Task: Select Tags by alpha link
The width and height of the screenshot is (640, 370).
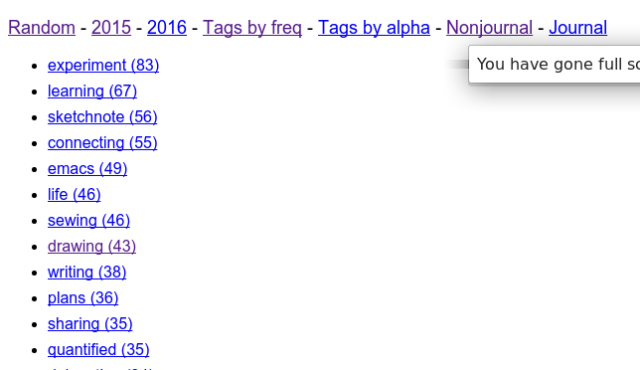Action: (x=374, y=28)
